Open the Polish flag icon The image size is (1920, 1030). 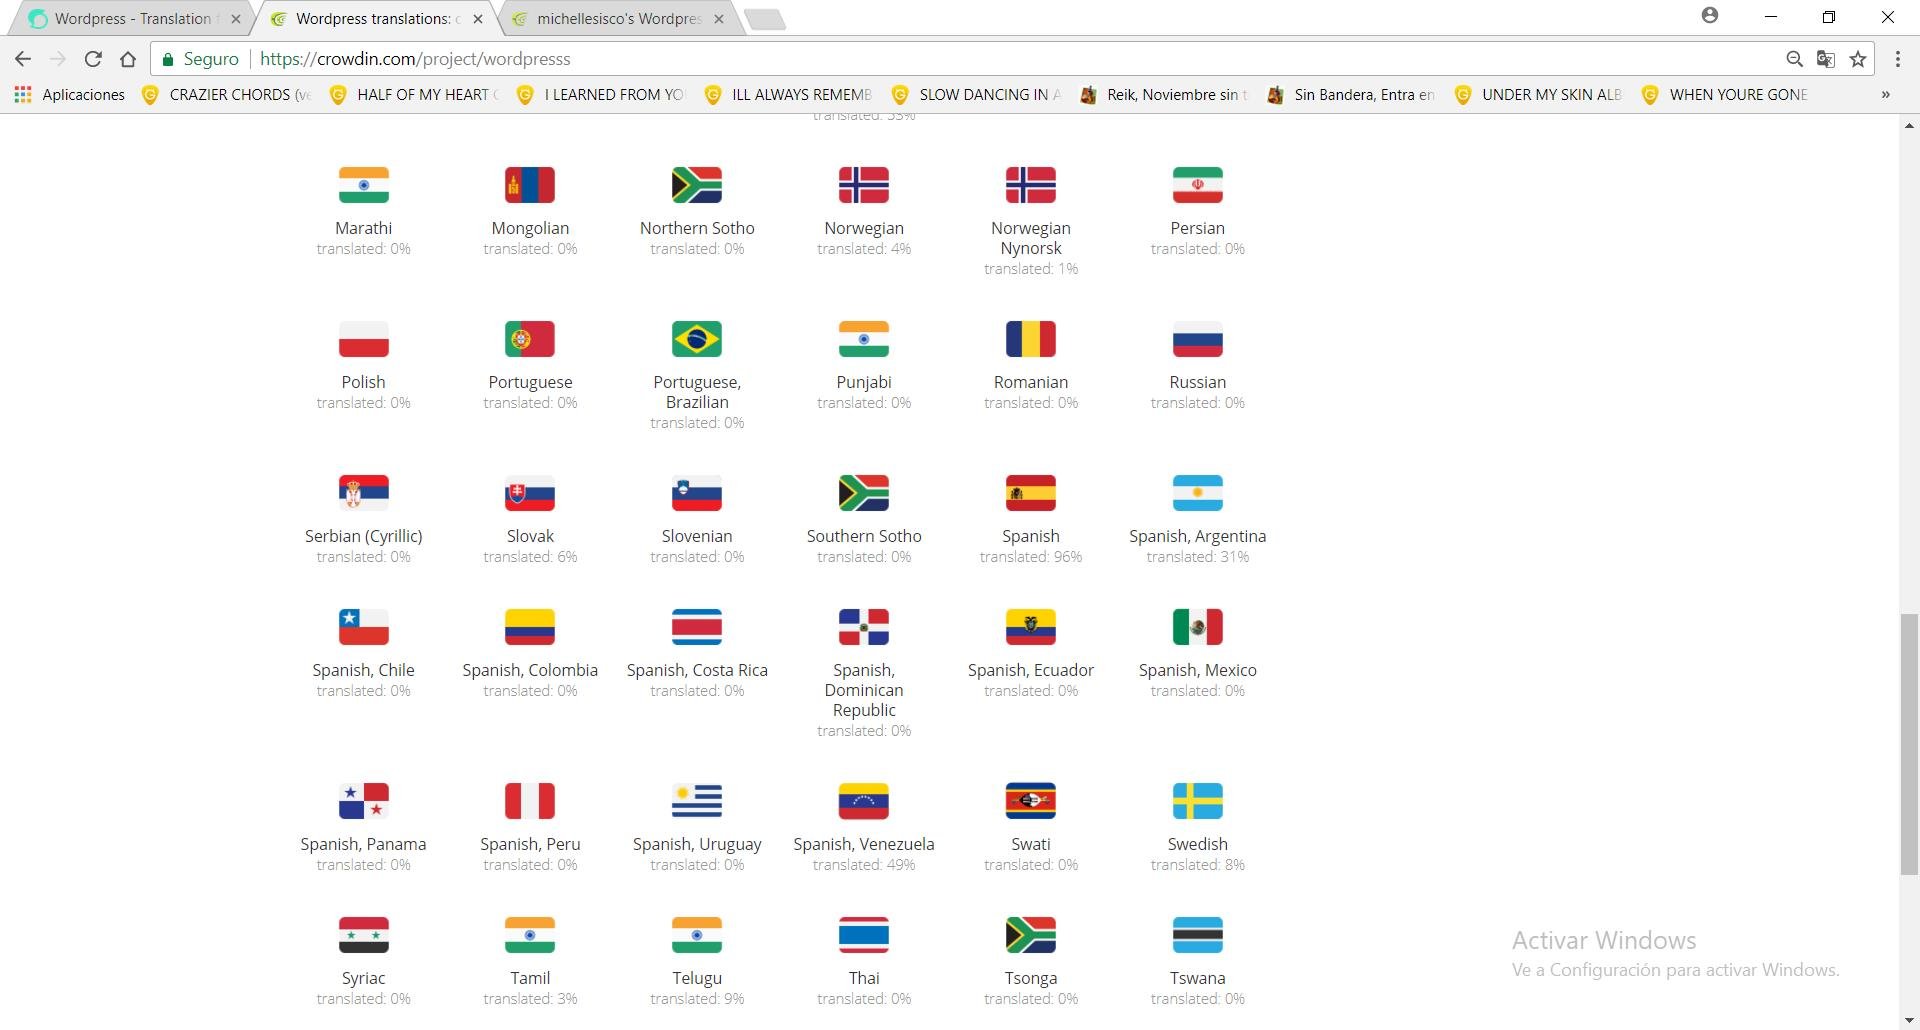tap(363, 339)
